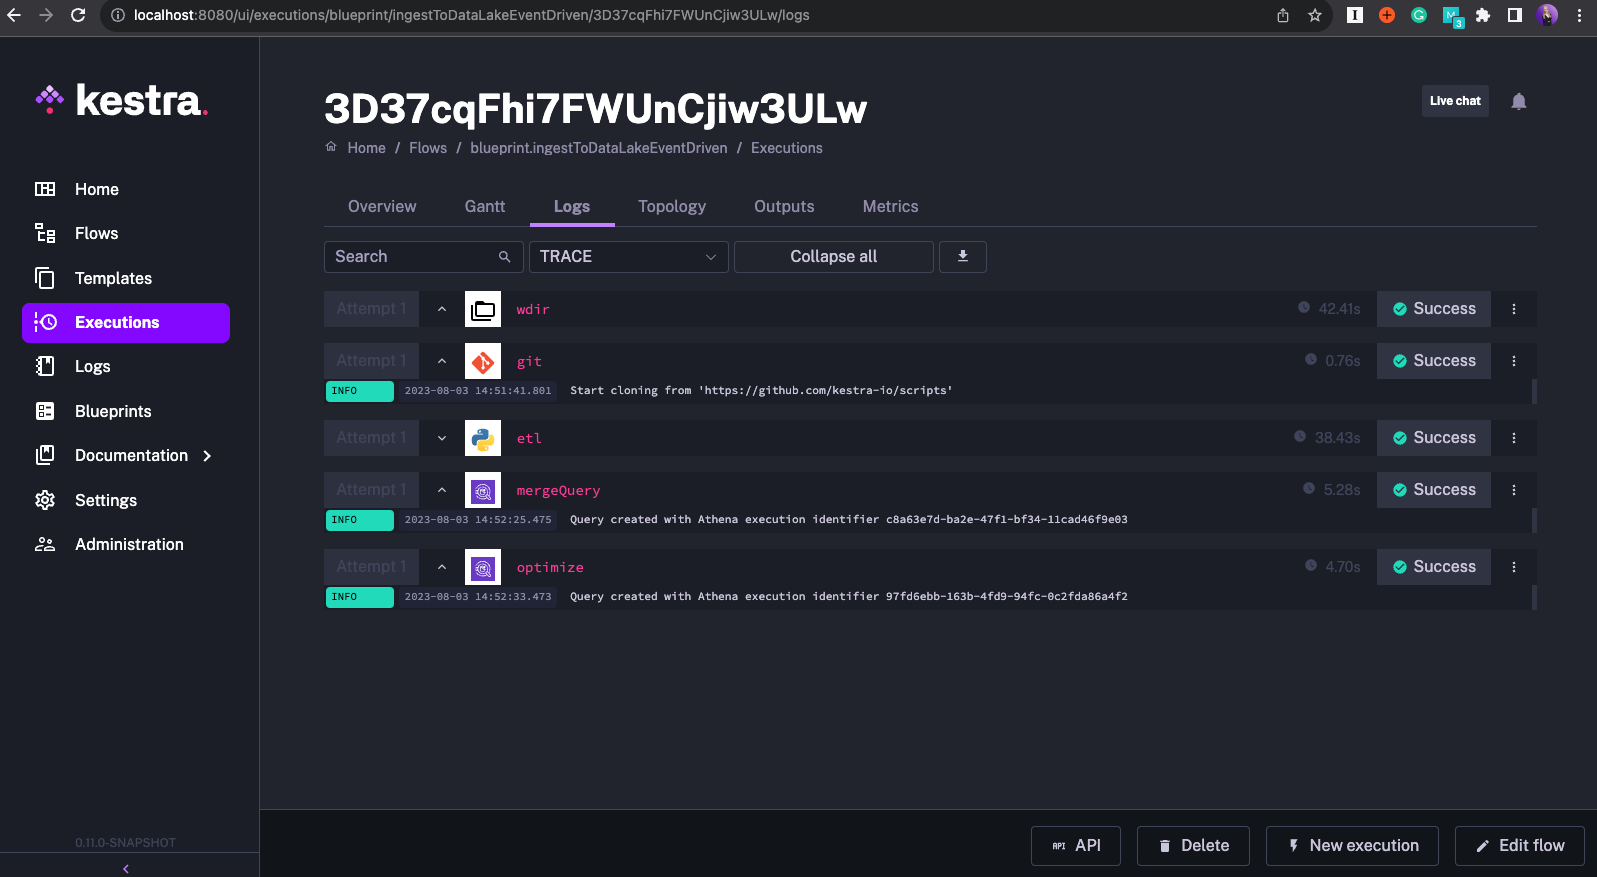Download logs using the download icon

point(962,257)
